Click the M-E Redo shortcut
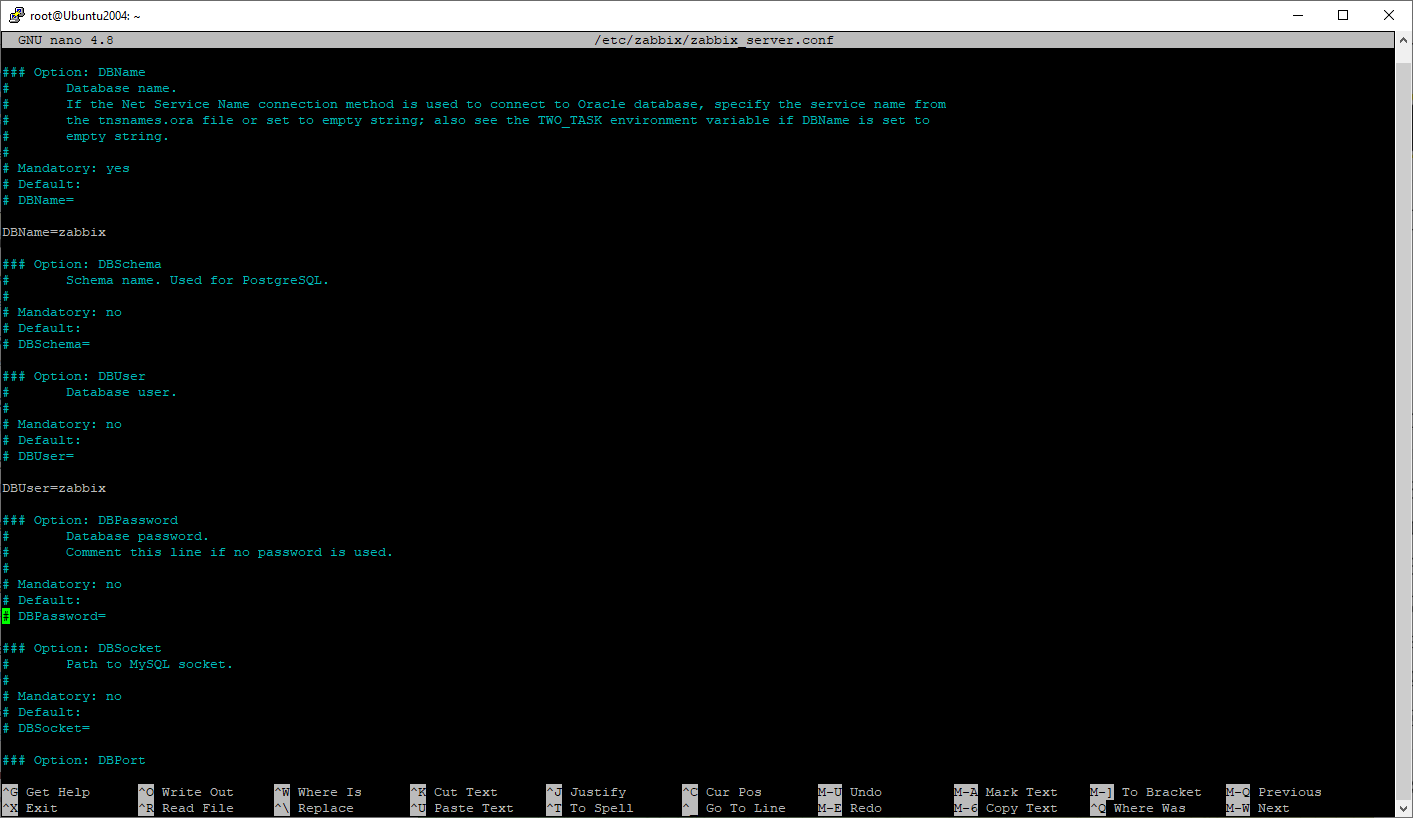Viewport: 1413px width, 818px height. (850, 808)
